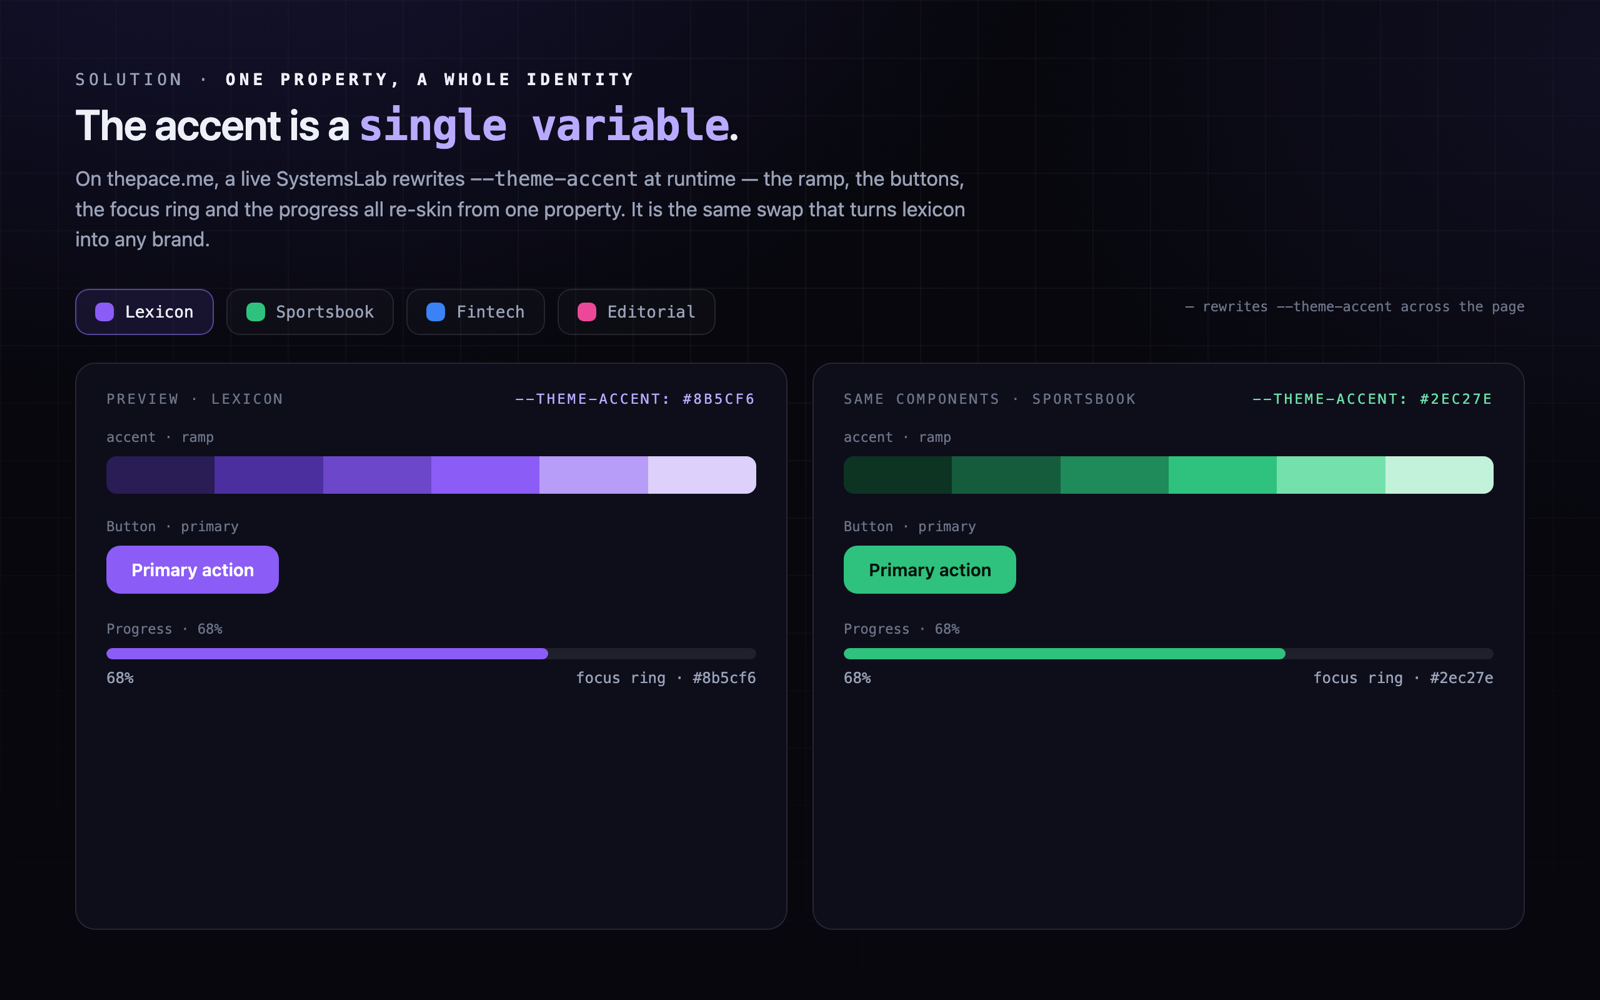1600x1000 pixels.
Task: Select the palest mint green ramp swatch
Action: coord(1439,475)
